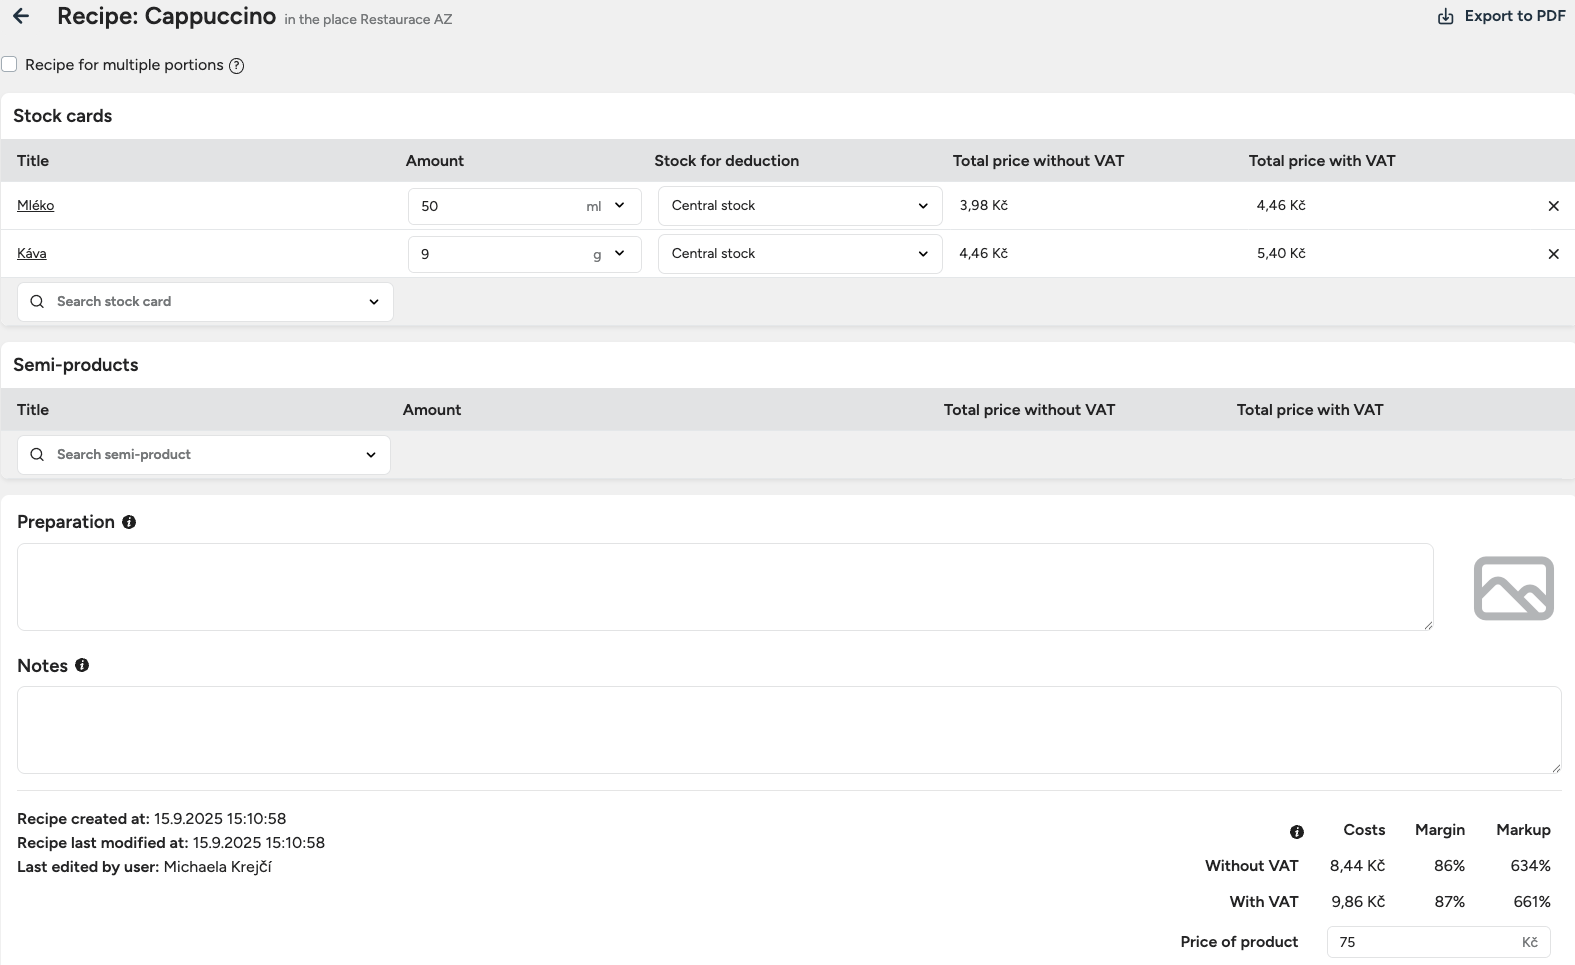The image size is (1575, 965).
Task: Remove the Mléko stock card row
Action: click(x=1553, y=206)
